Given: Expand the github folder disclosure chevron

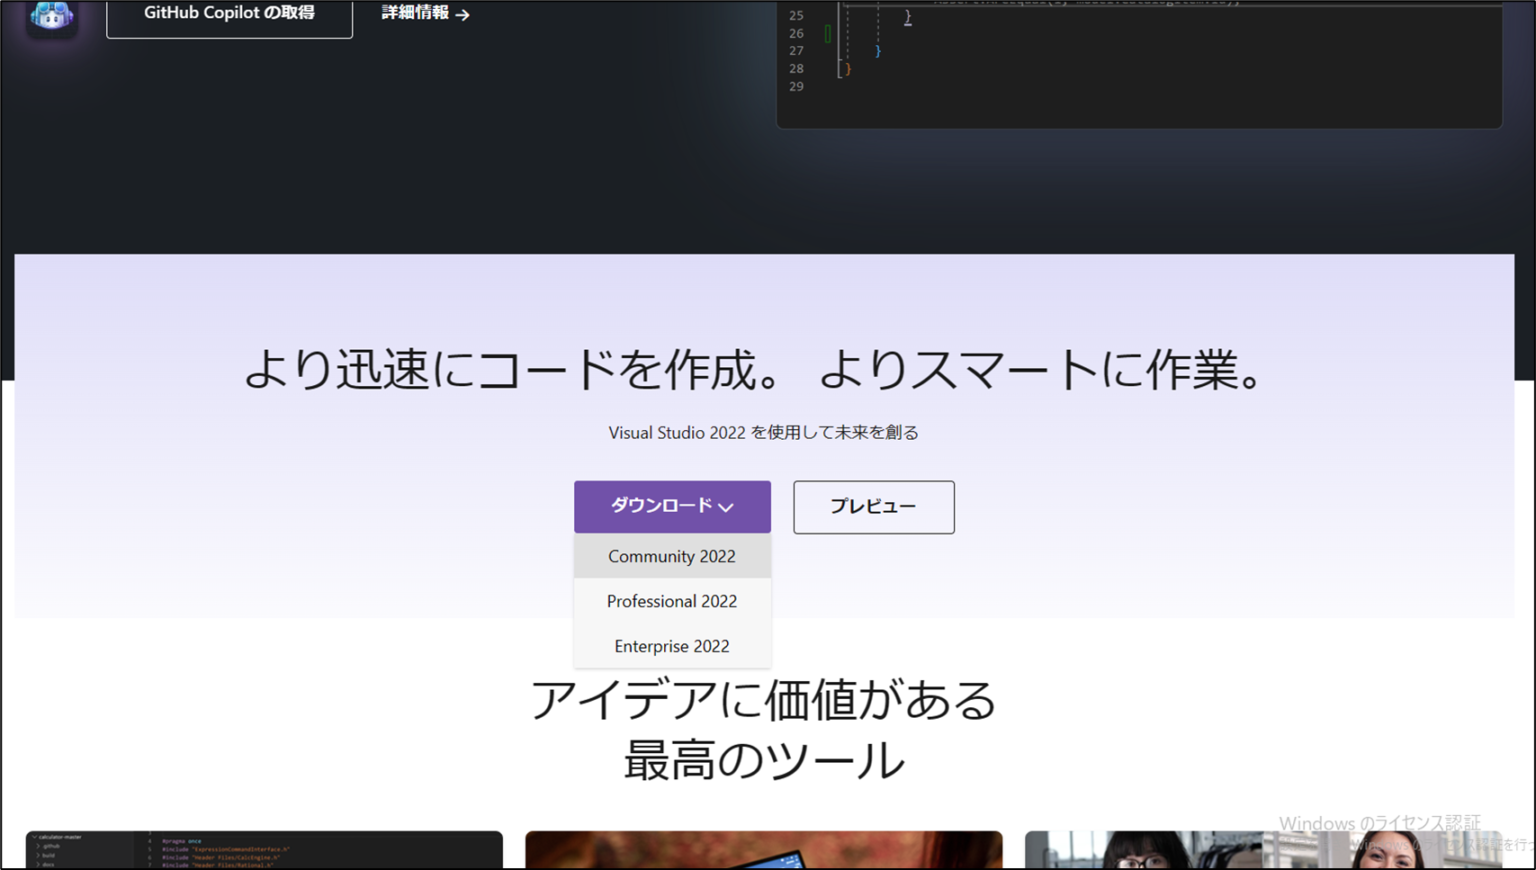Looking at the screenshot, I should [38, 847].
